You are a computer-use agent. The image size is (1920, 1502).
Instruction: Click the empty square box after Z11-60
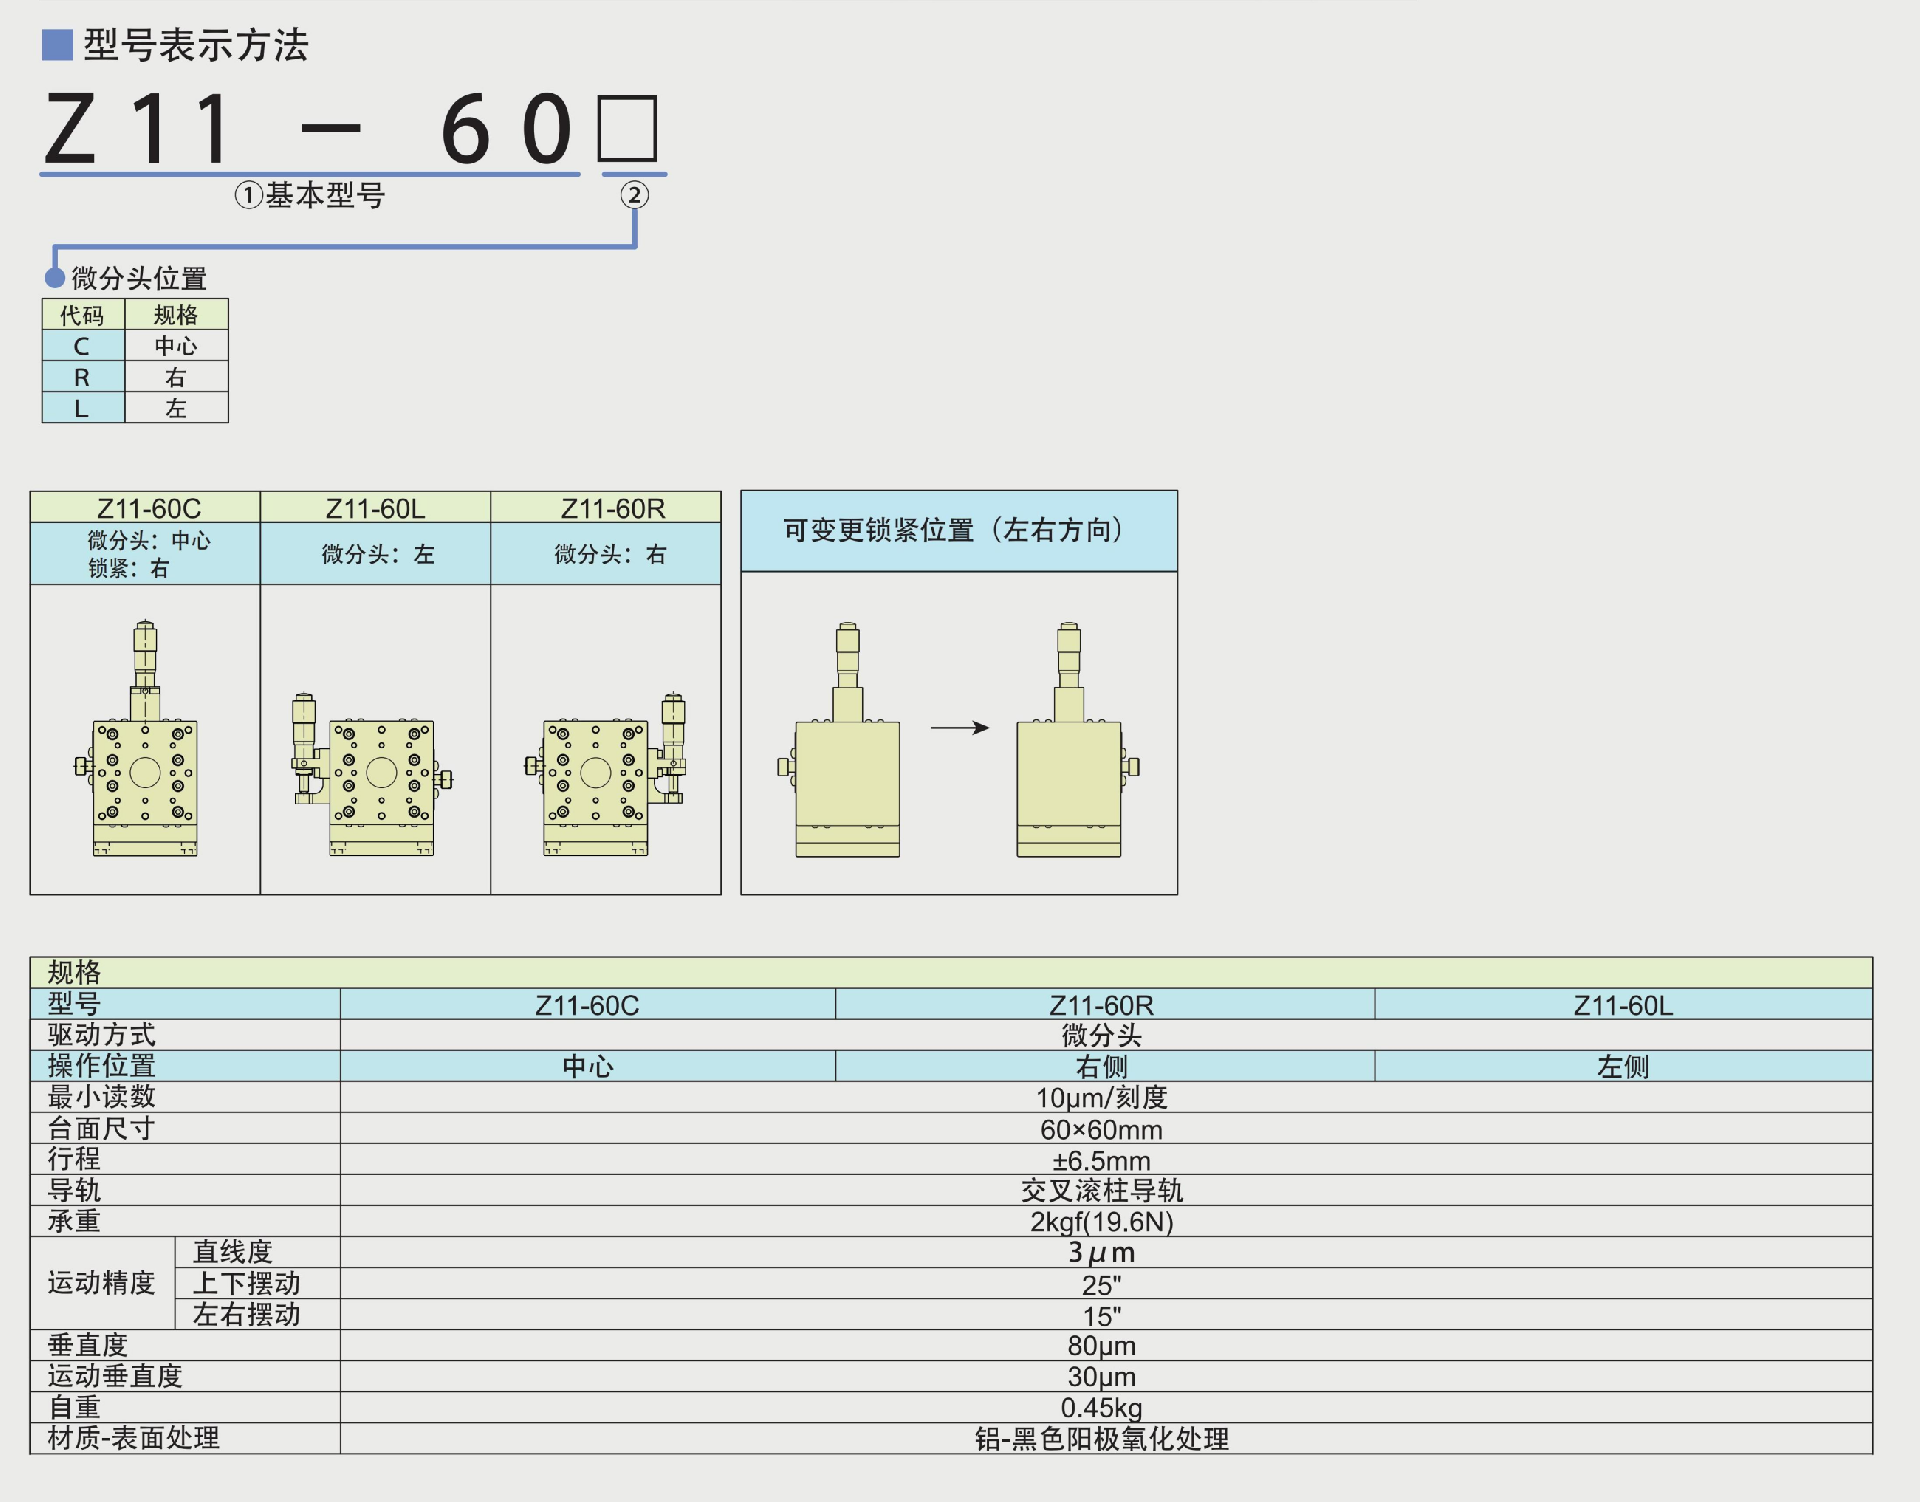pos(627,128)
